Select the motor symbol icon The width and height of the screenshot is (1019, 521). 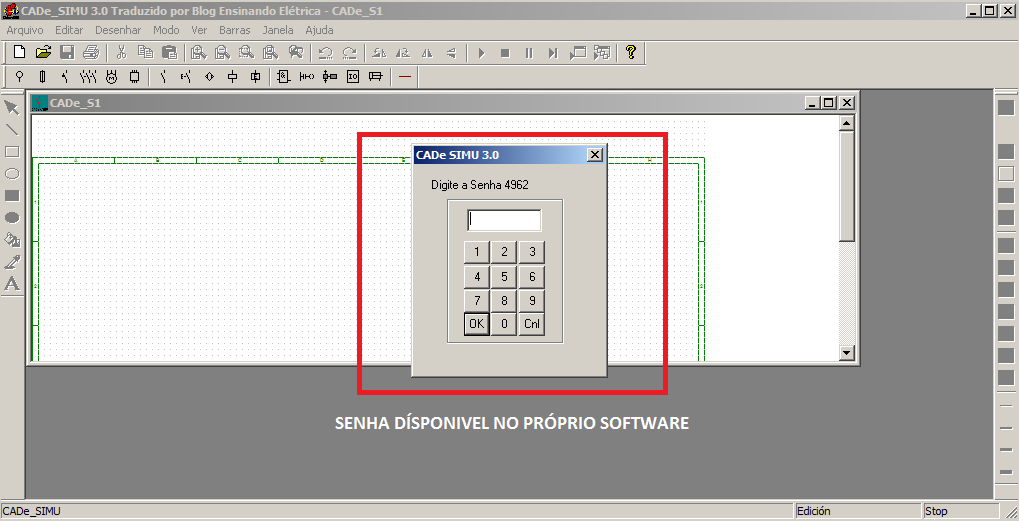pos(112,77)
